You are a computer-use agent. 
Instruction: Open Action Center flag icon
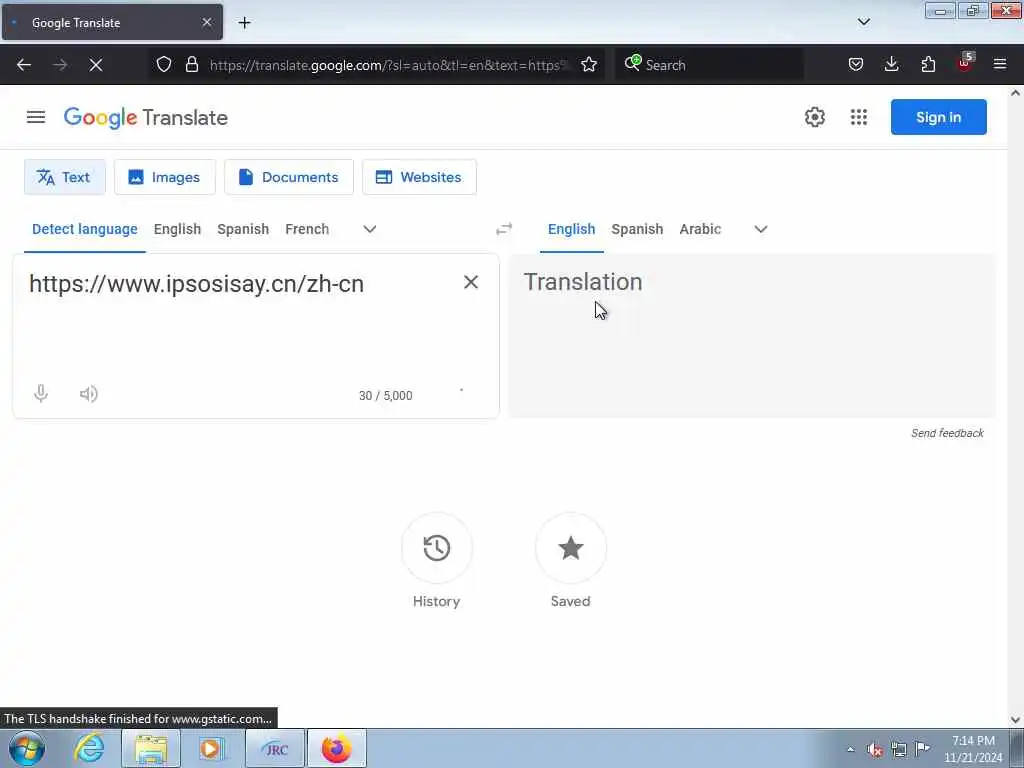(922, 748)
